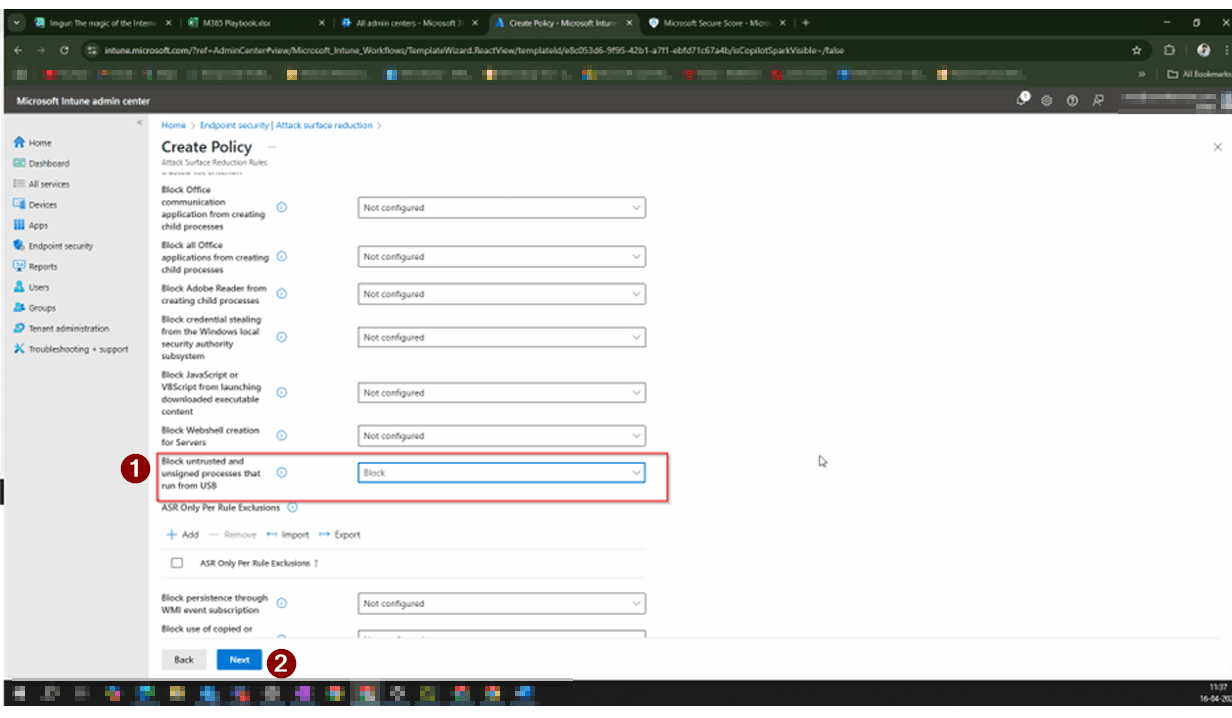Viewport: 1232px width, 718px height.
Task: Open the feedback icon in the header
Action: (1097, 100)
